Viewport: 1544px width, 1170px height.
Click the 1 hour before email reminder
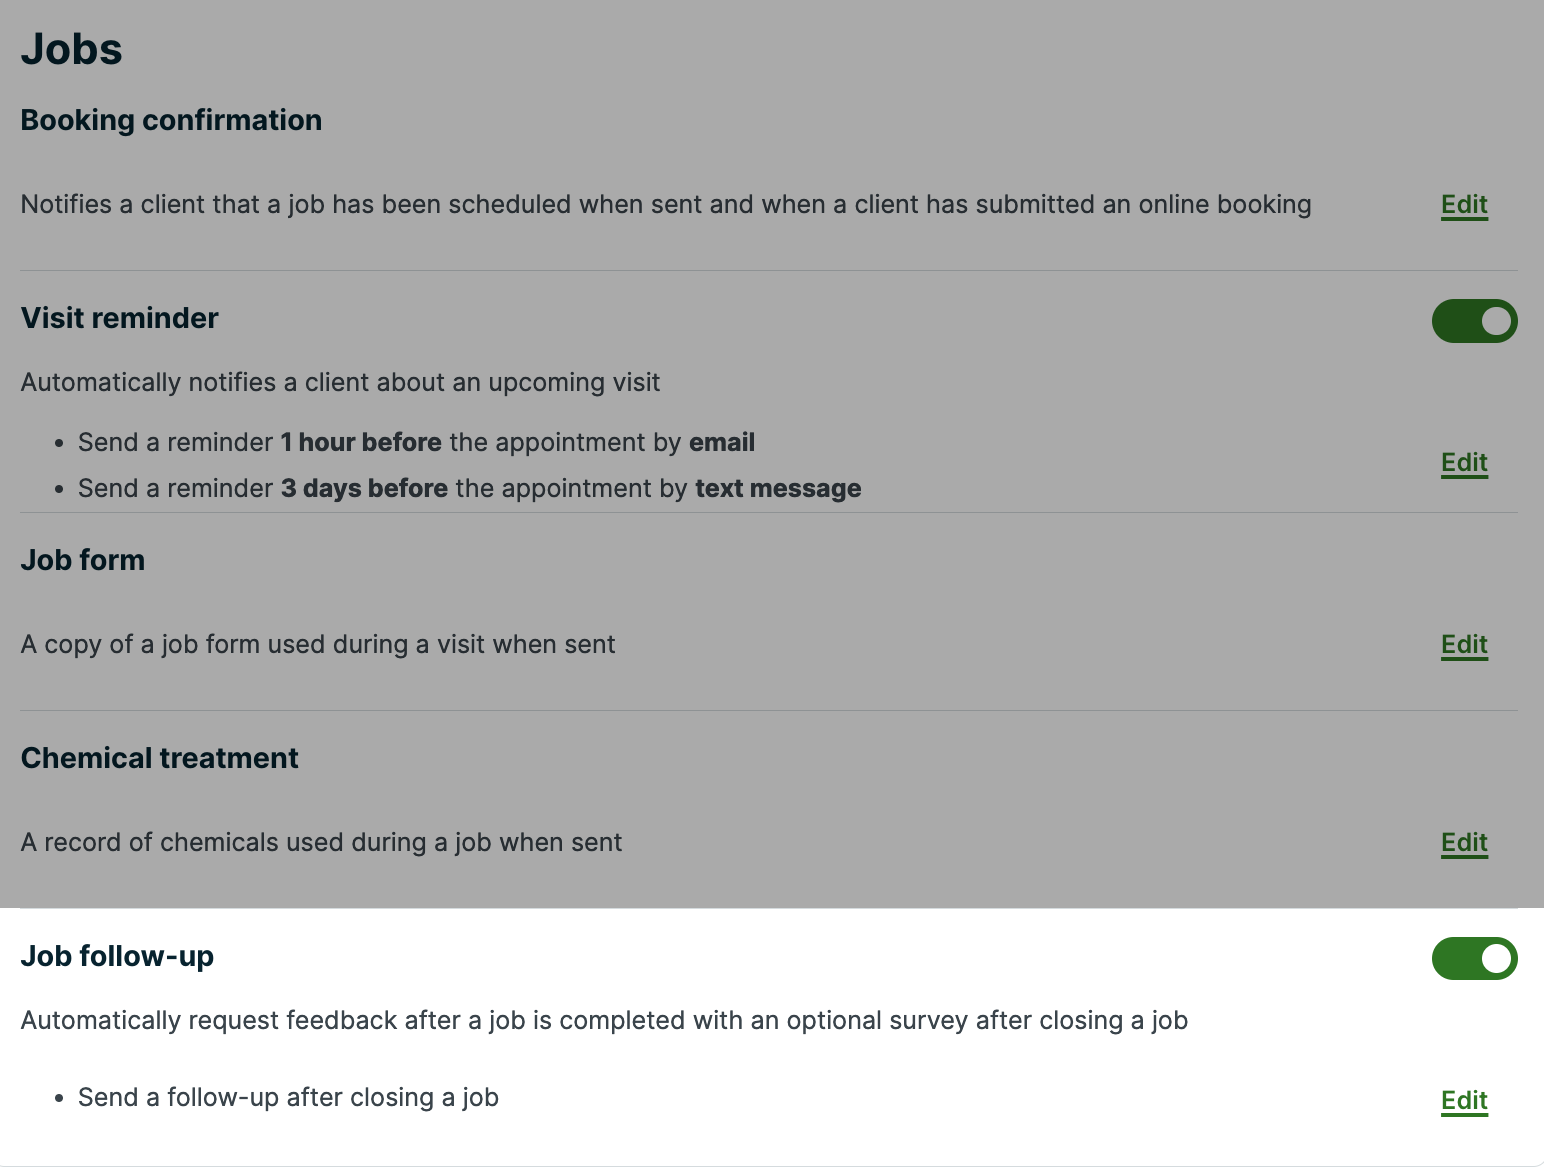coord(416,443)
